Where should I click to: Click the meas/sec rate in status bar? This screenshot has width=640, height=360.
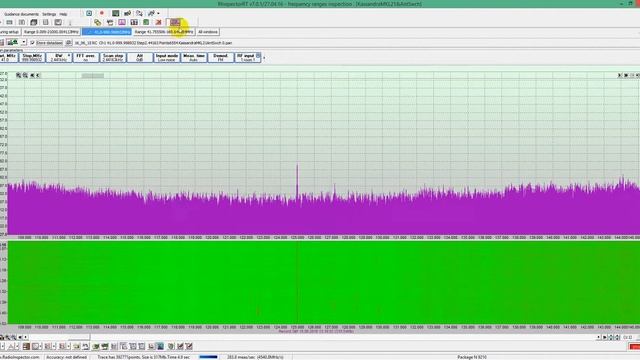[255, 357]
